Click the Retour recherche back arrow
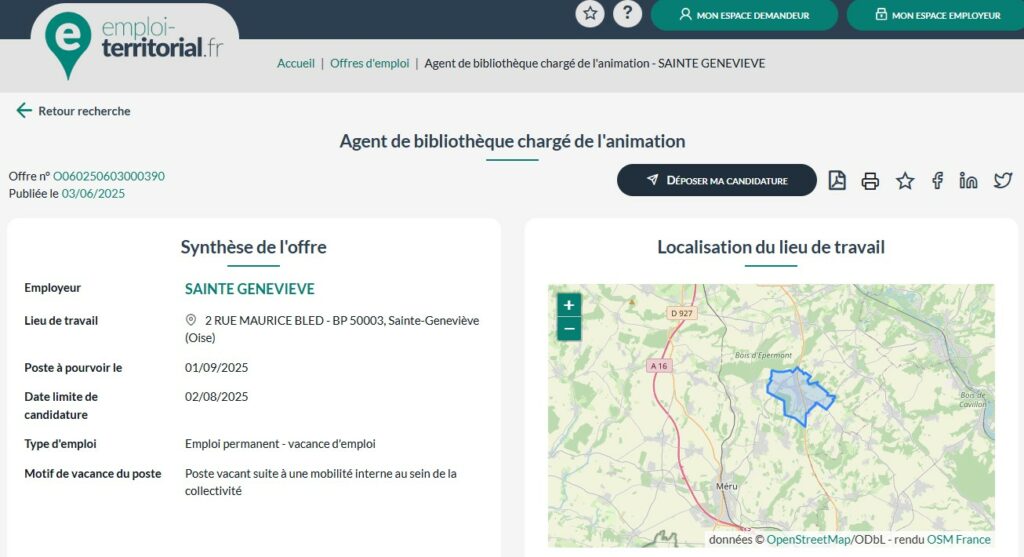Screen dimensions: 1024x557 [x=24, y=110]
